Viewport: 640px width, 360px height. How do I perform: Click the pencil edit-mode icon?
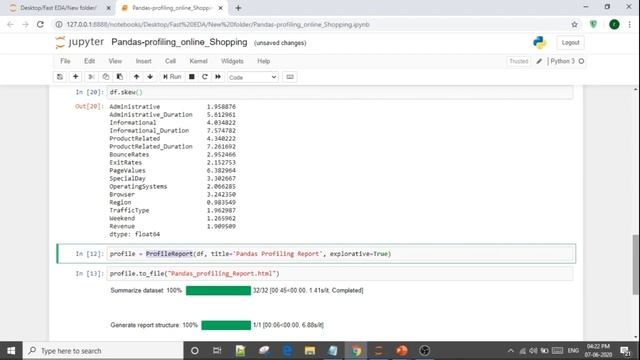click(x=539, y=61)
